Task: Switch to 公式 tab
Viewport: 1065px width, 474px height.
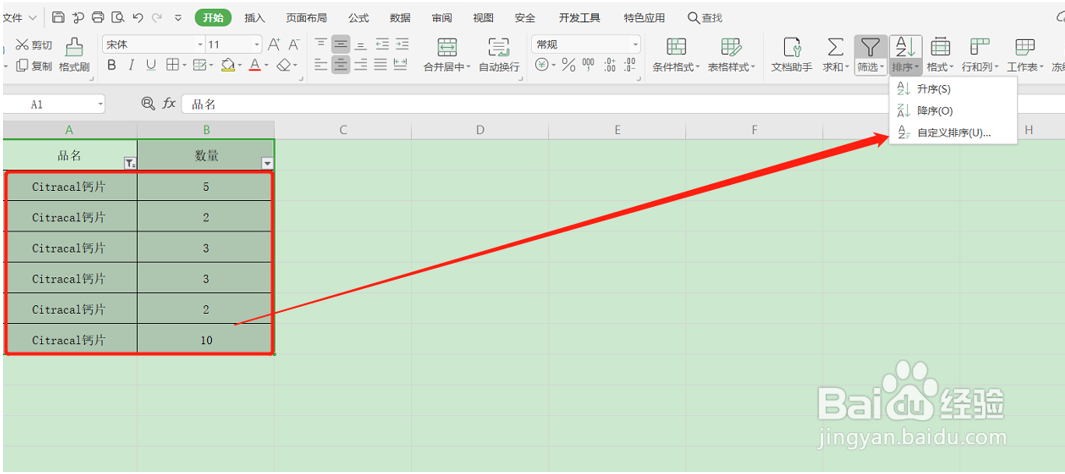Action: 359,18
